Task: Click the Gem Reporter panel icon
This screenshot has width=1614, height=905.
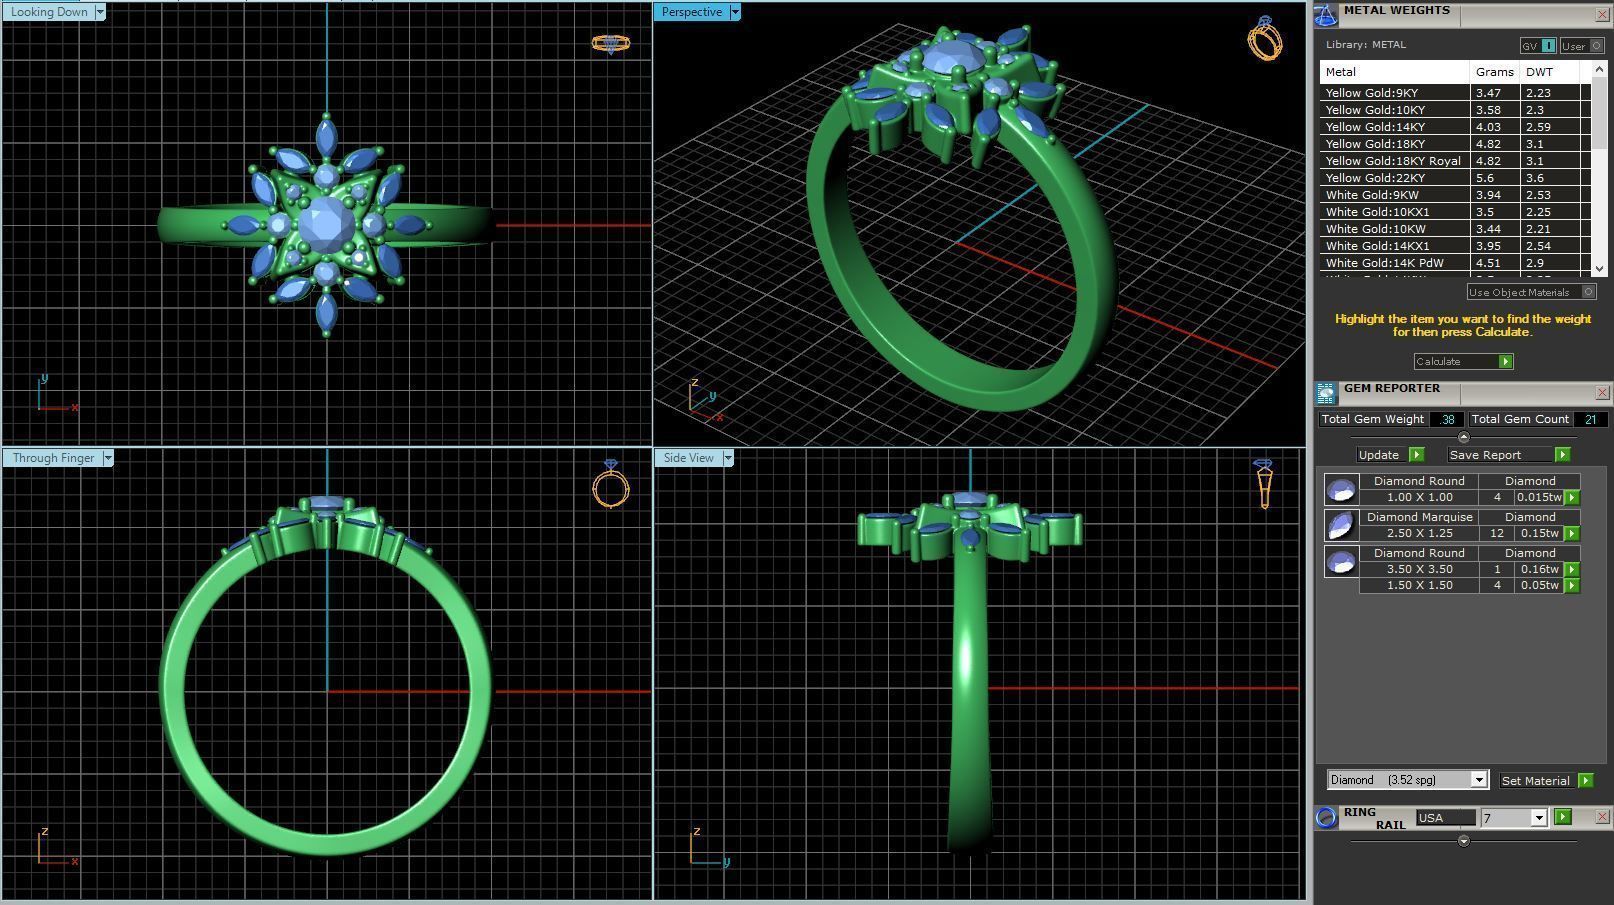Action: click(x=1326, y=393)
